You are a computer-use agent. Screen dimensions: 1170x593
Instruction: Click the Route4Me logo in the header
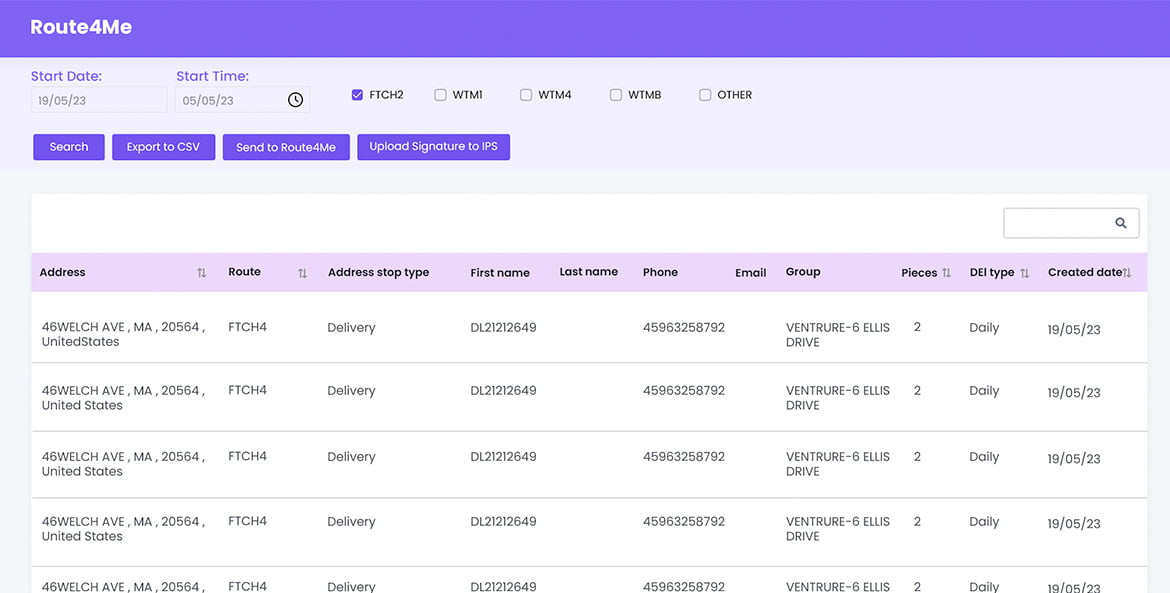(x=81, y=27)
